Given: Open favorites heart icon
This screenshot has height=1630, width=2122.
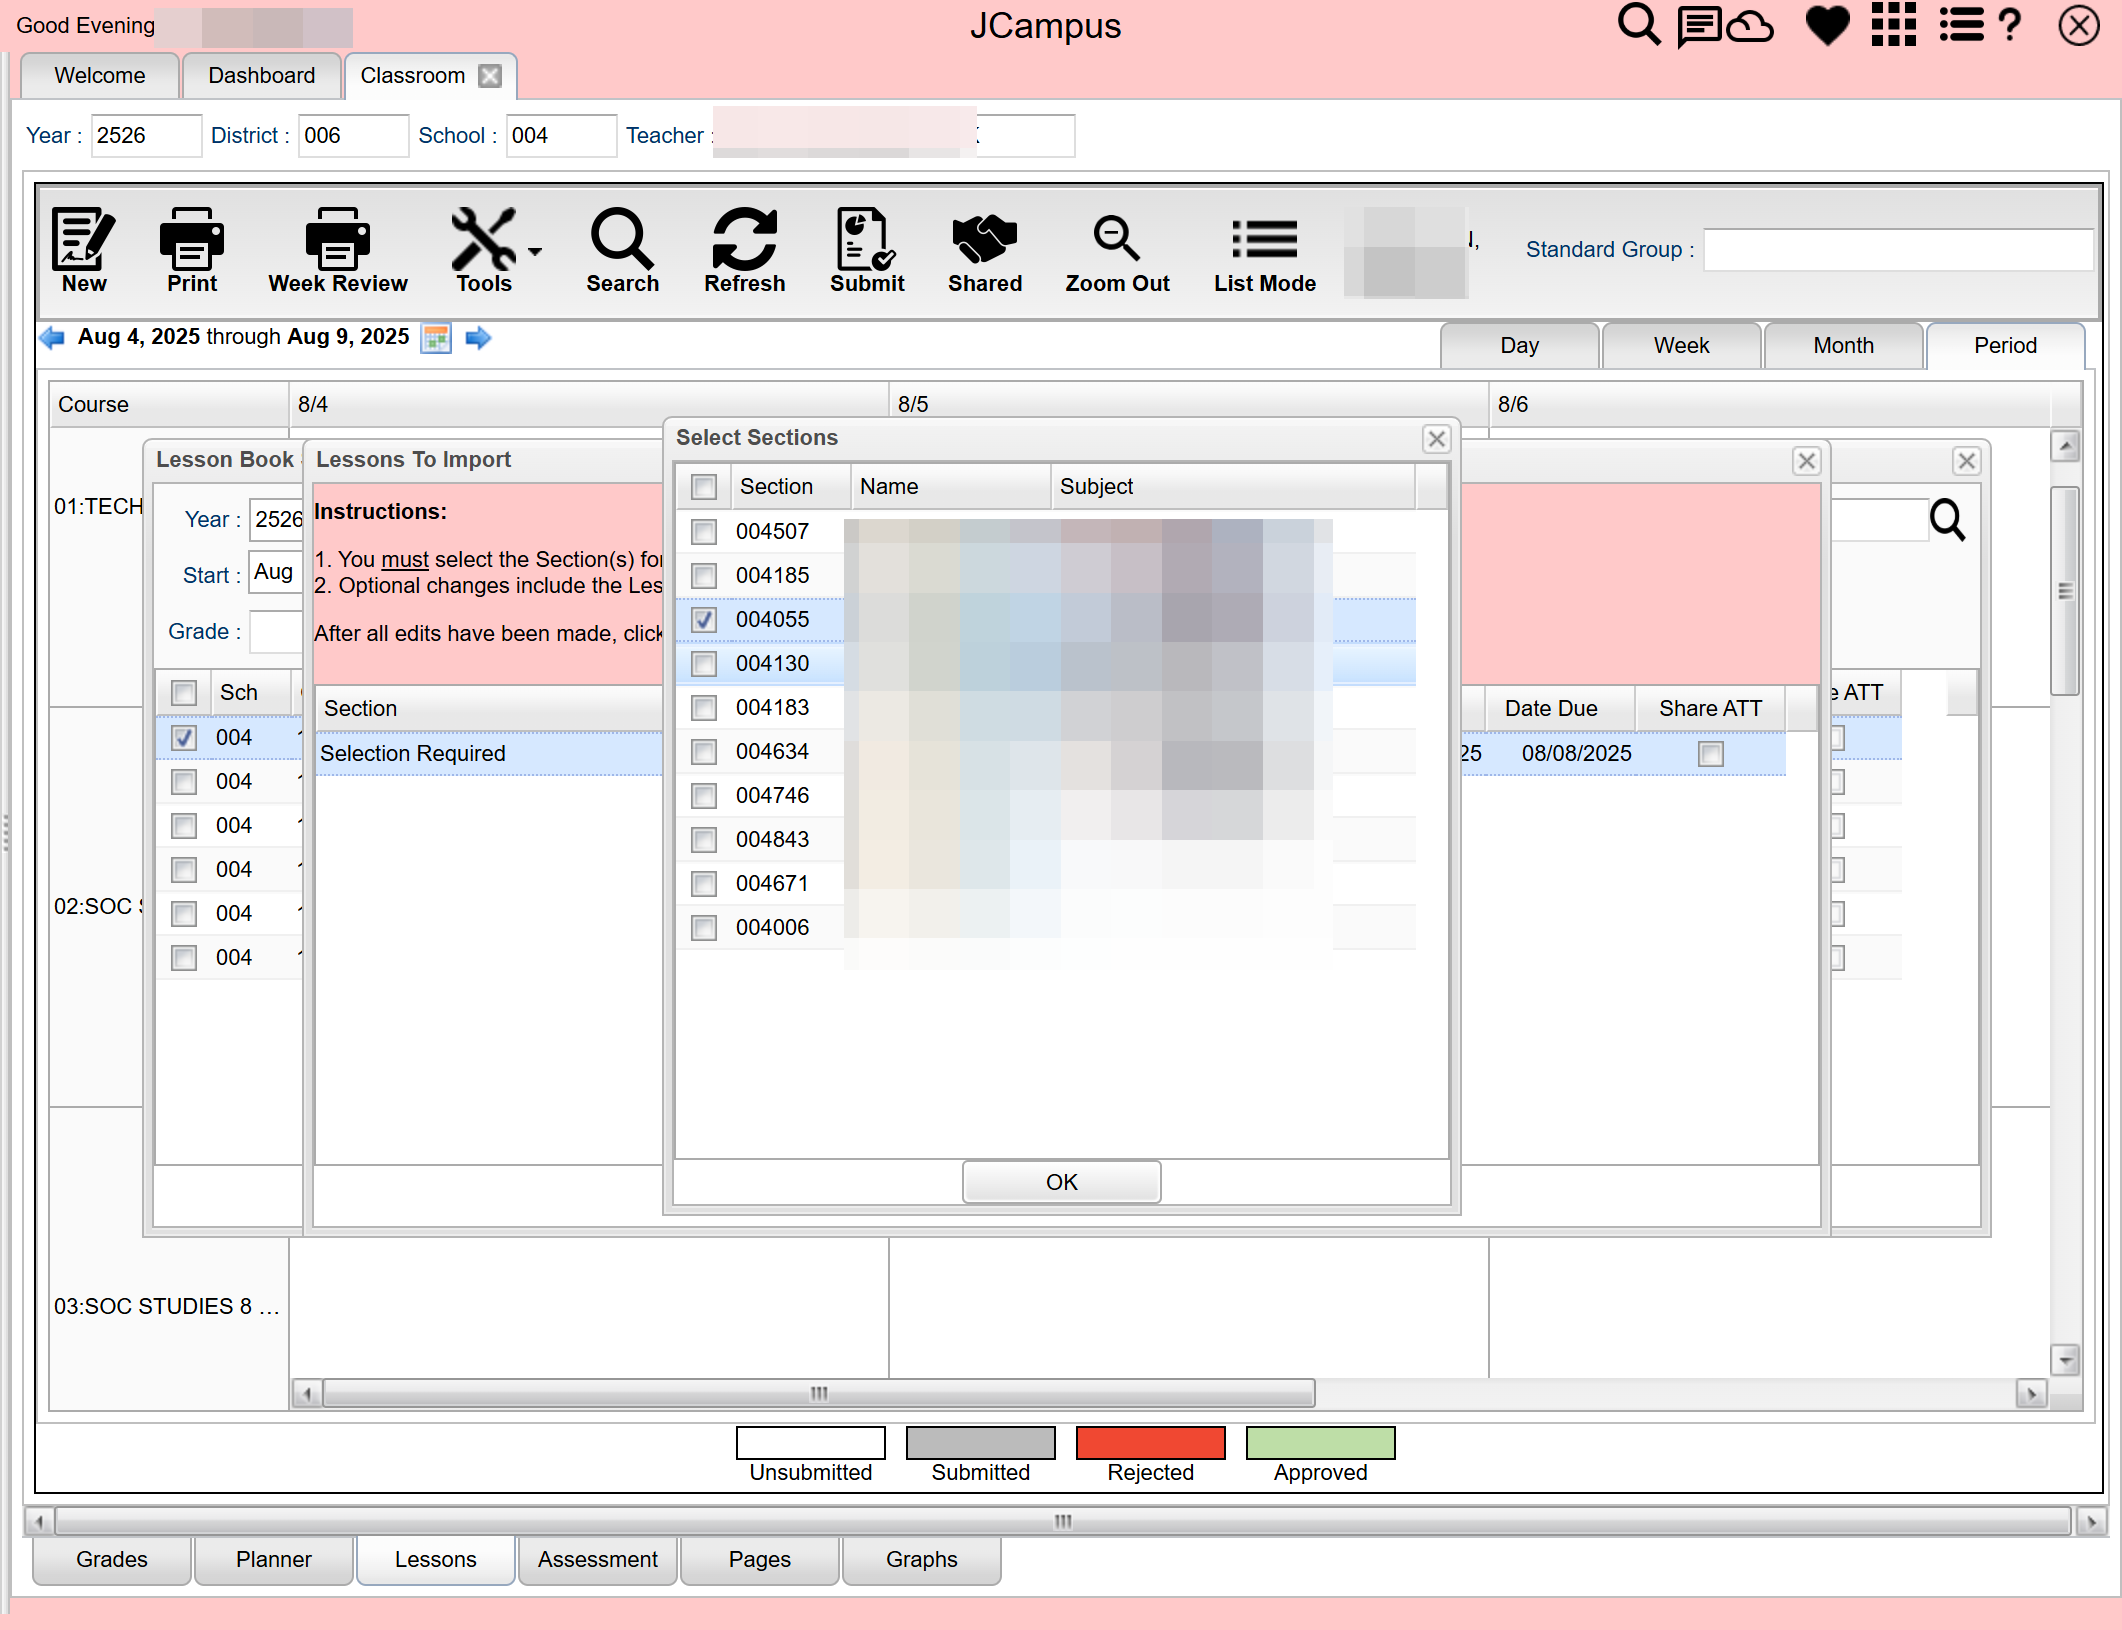Looking at the screenshot, I should pyautogui.click(x=1828, y=25).
